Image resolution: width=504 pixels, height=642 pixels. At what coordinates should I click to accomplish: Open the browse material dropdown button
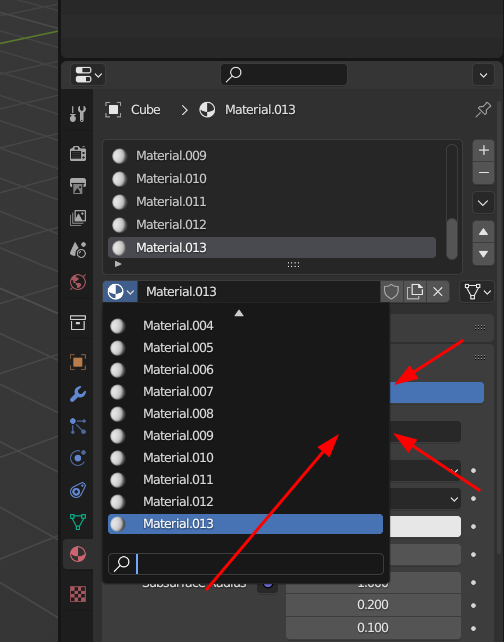point(120,292)
